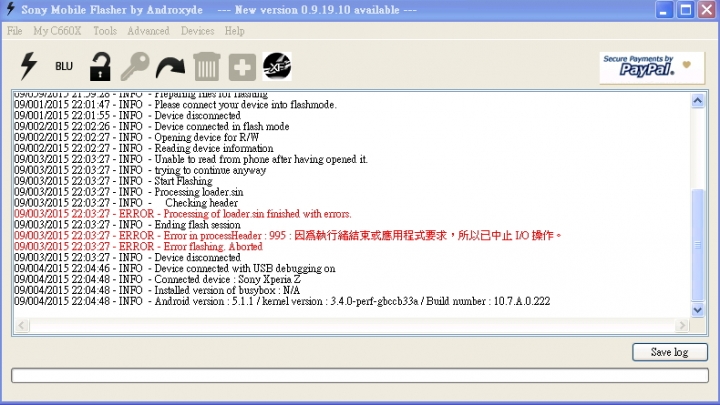Select 'Android version : 5.1.1' log line
Viewport: 720px width, 405px height.
(282, 301)
